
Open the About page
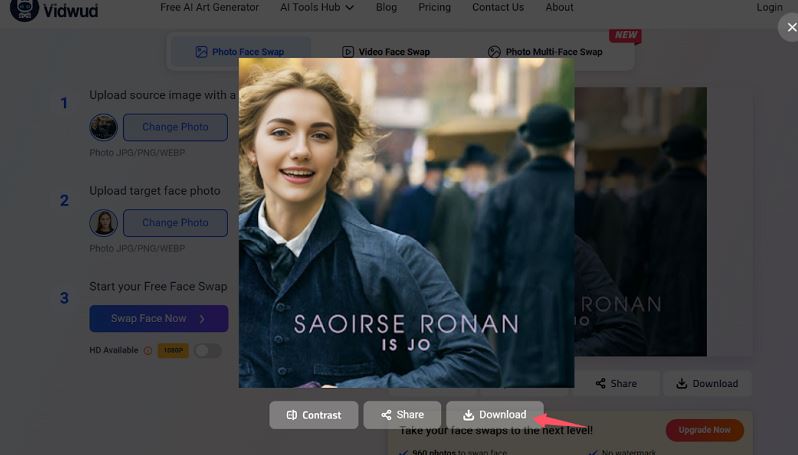point(559,7)
